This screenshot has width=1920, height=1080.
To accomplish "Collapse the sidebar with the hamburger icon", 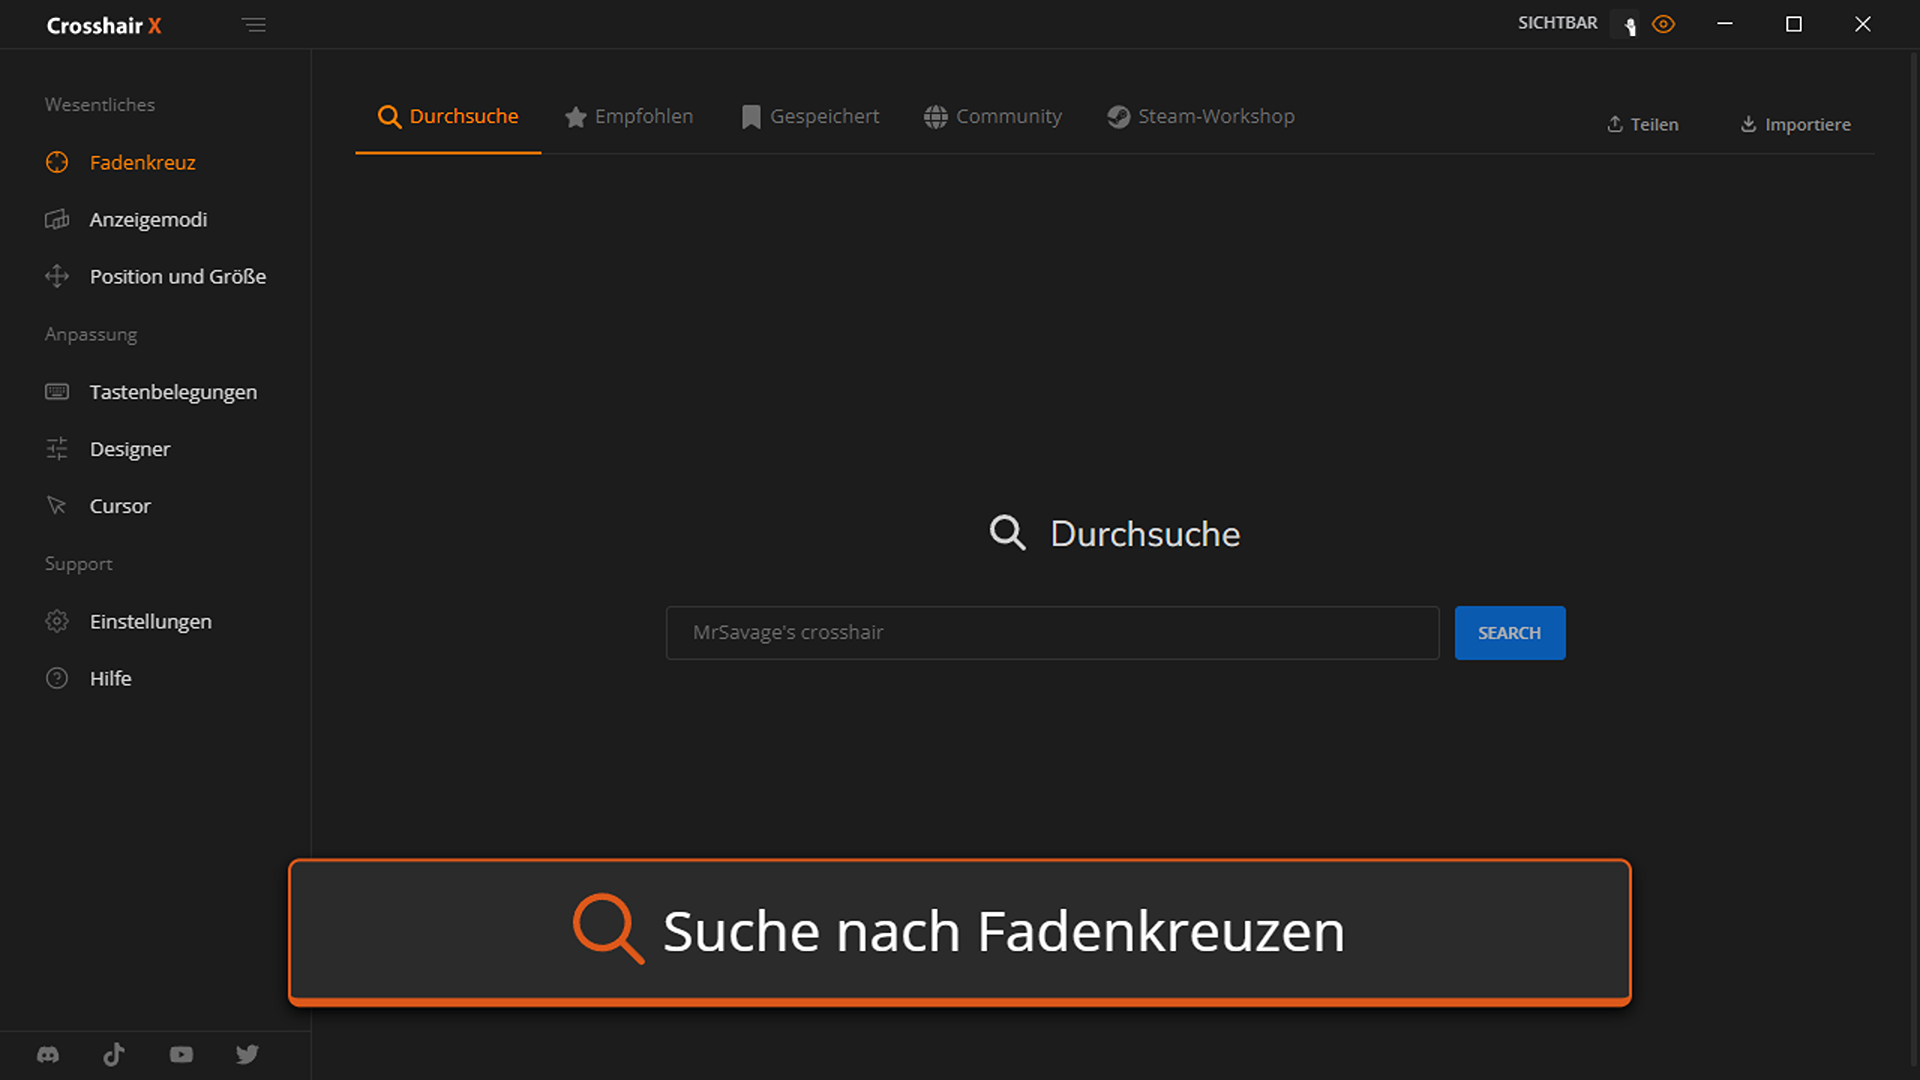I will [x=254, y=25].
